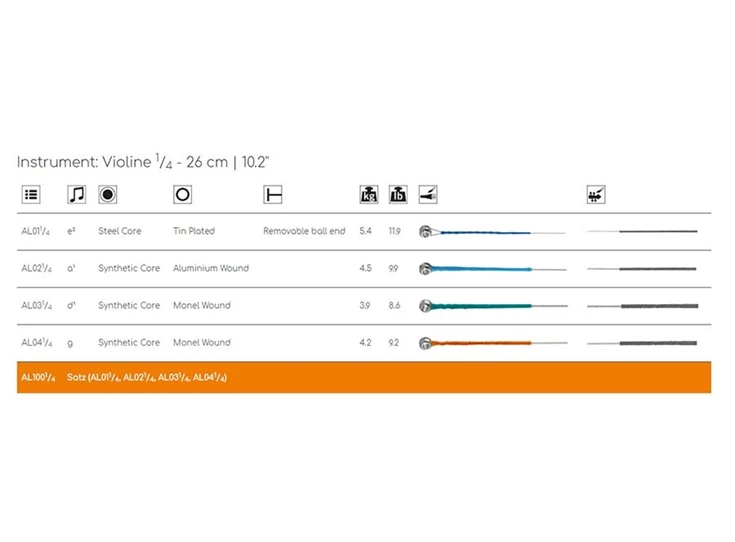Click the string end type icon
Viewport: 735px width, 542px height.
(272, 195)
